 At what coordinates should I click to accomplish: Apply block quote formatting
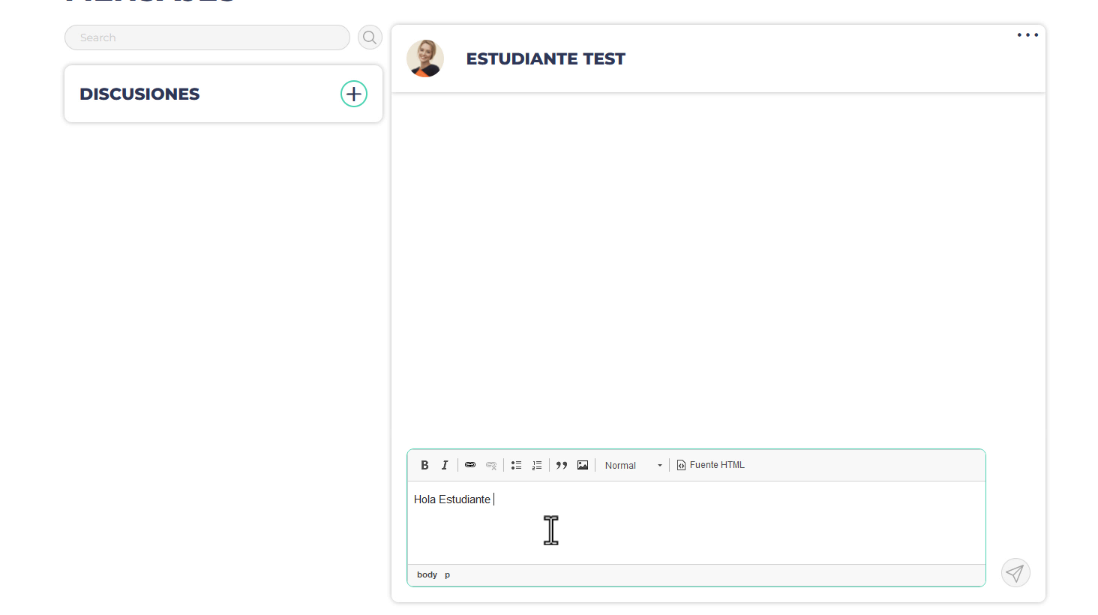click(562, 465)
